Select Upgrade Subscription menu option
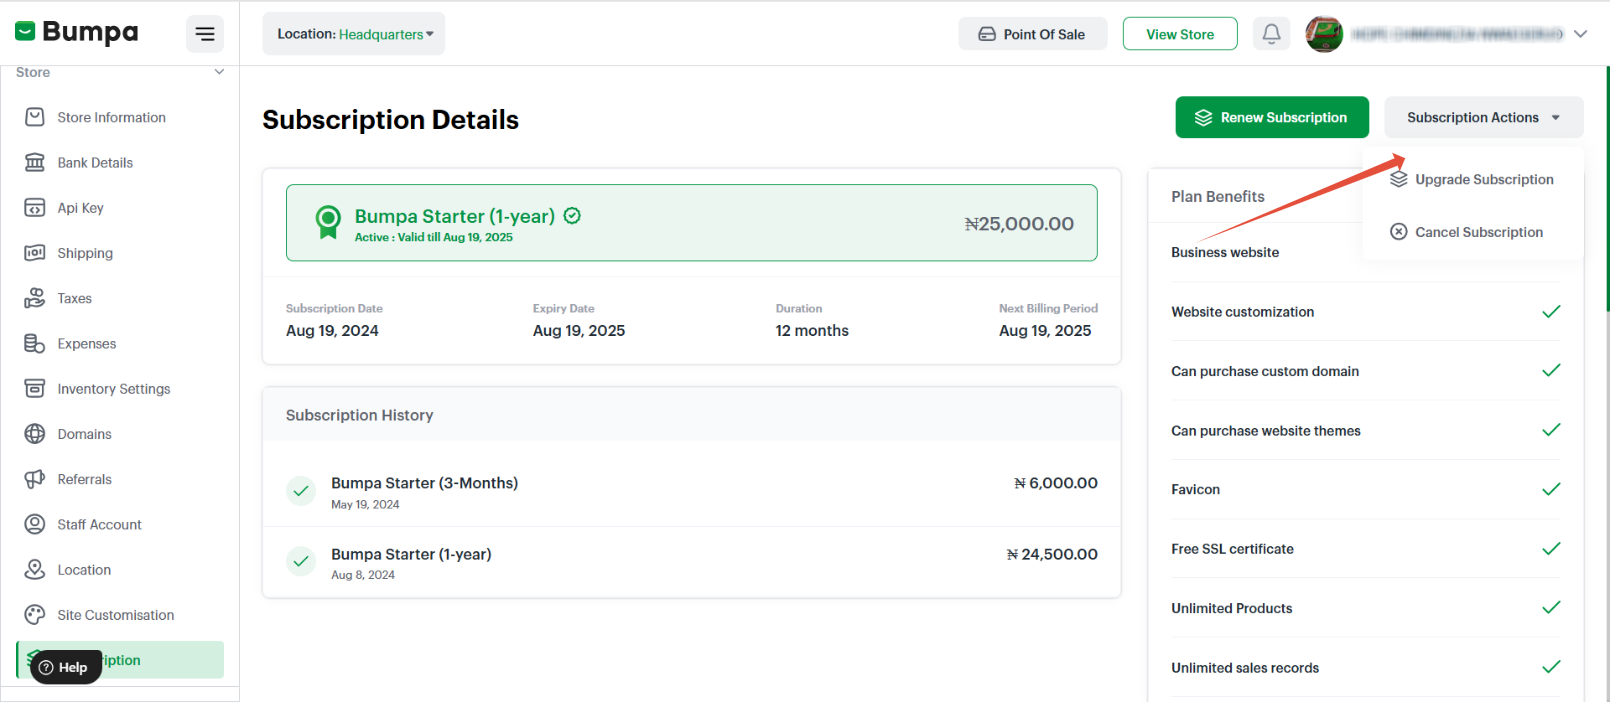 point(1483,180)
